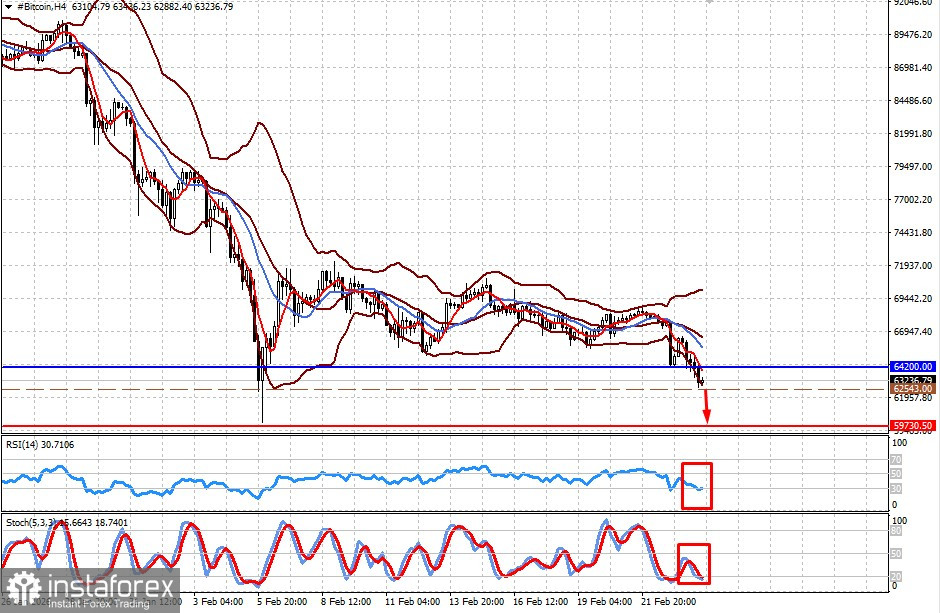Click the 69442.20 price axis label
The height and width of the screenshot is (613, 940).
pyautogui.click(x=912, y=298)
